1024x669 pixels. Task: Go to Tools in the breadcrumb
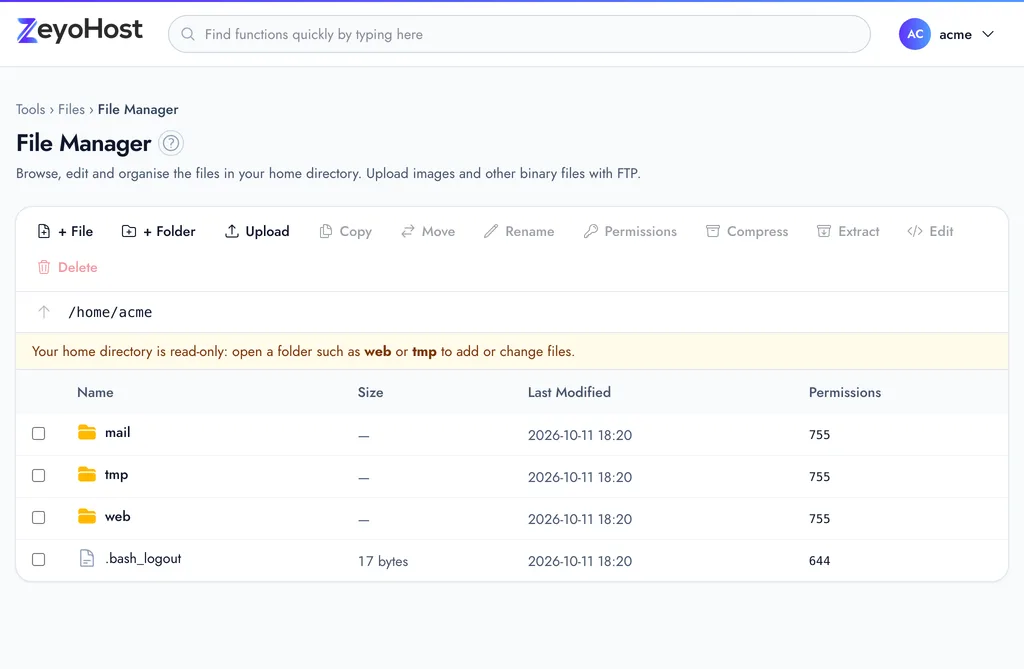31,109
